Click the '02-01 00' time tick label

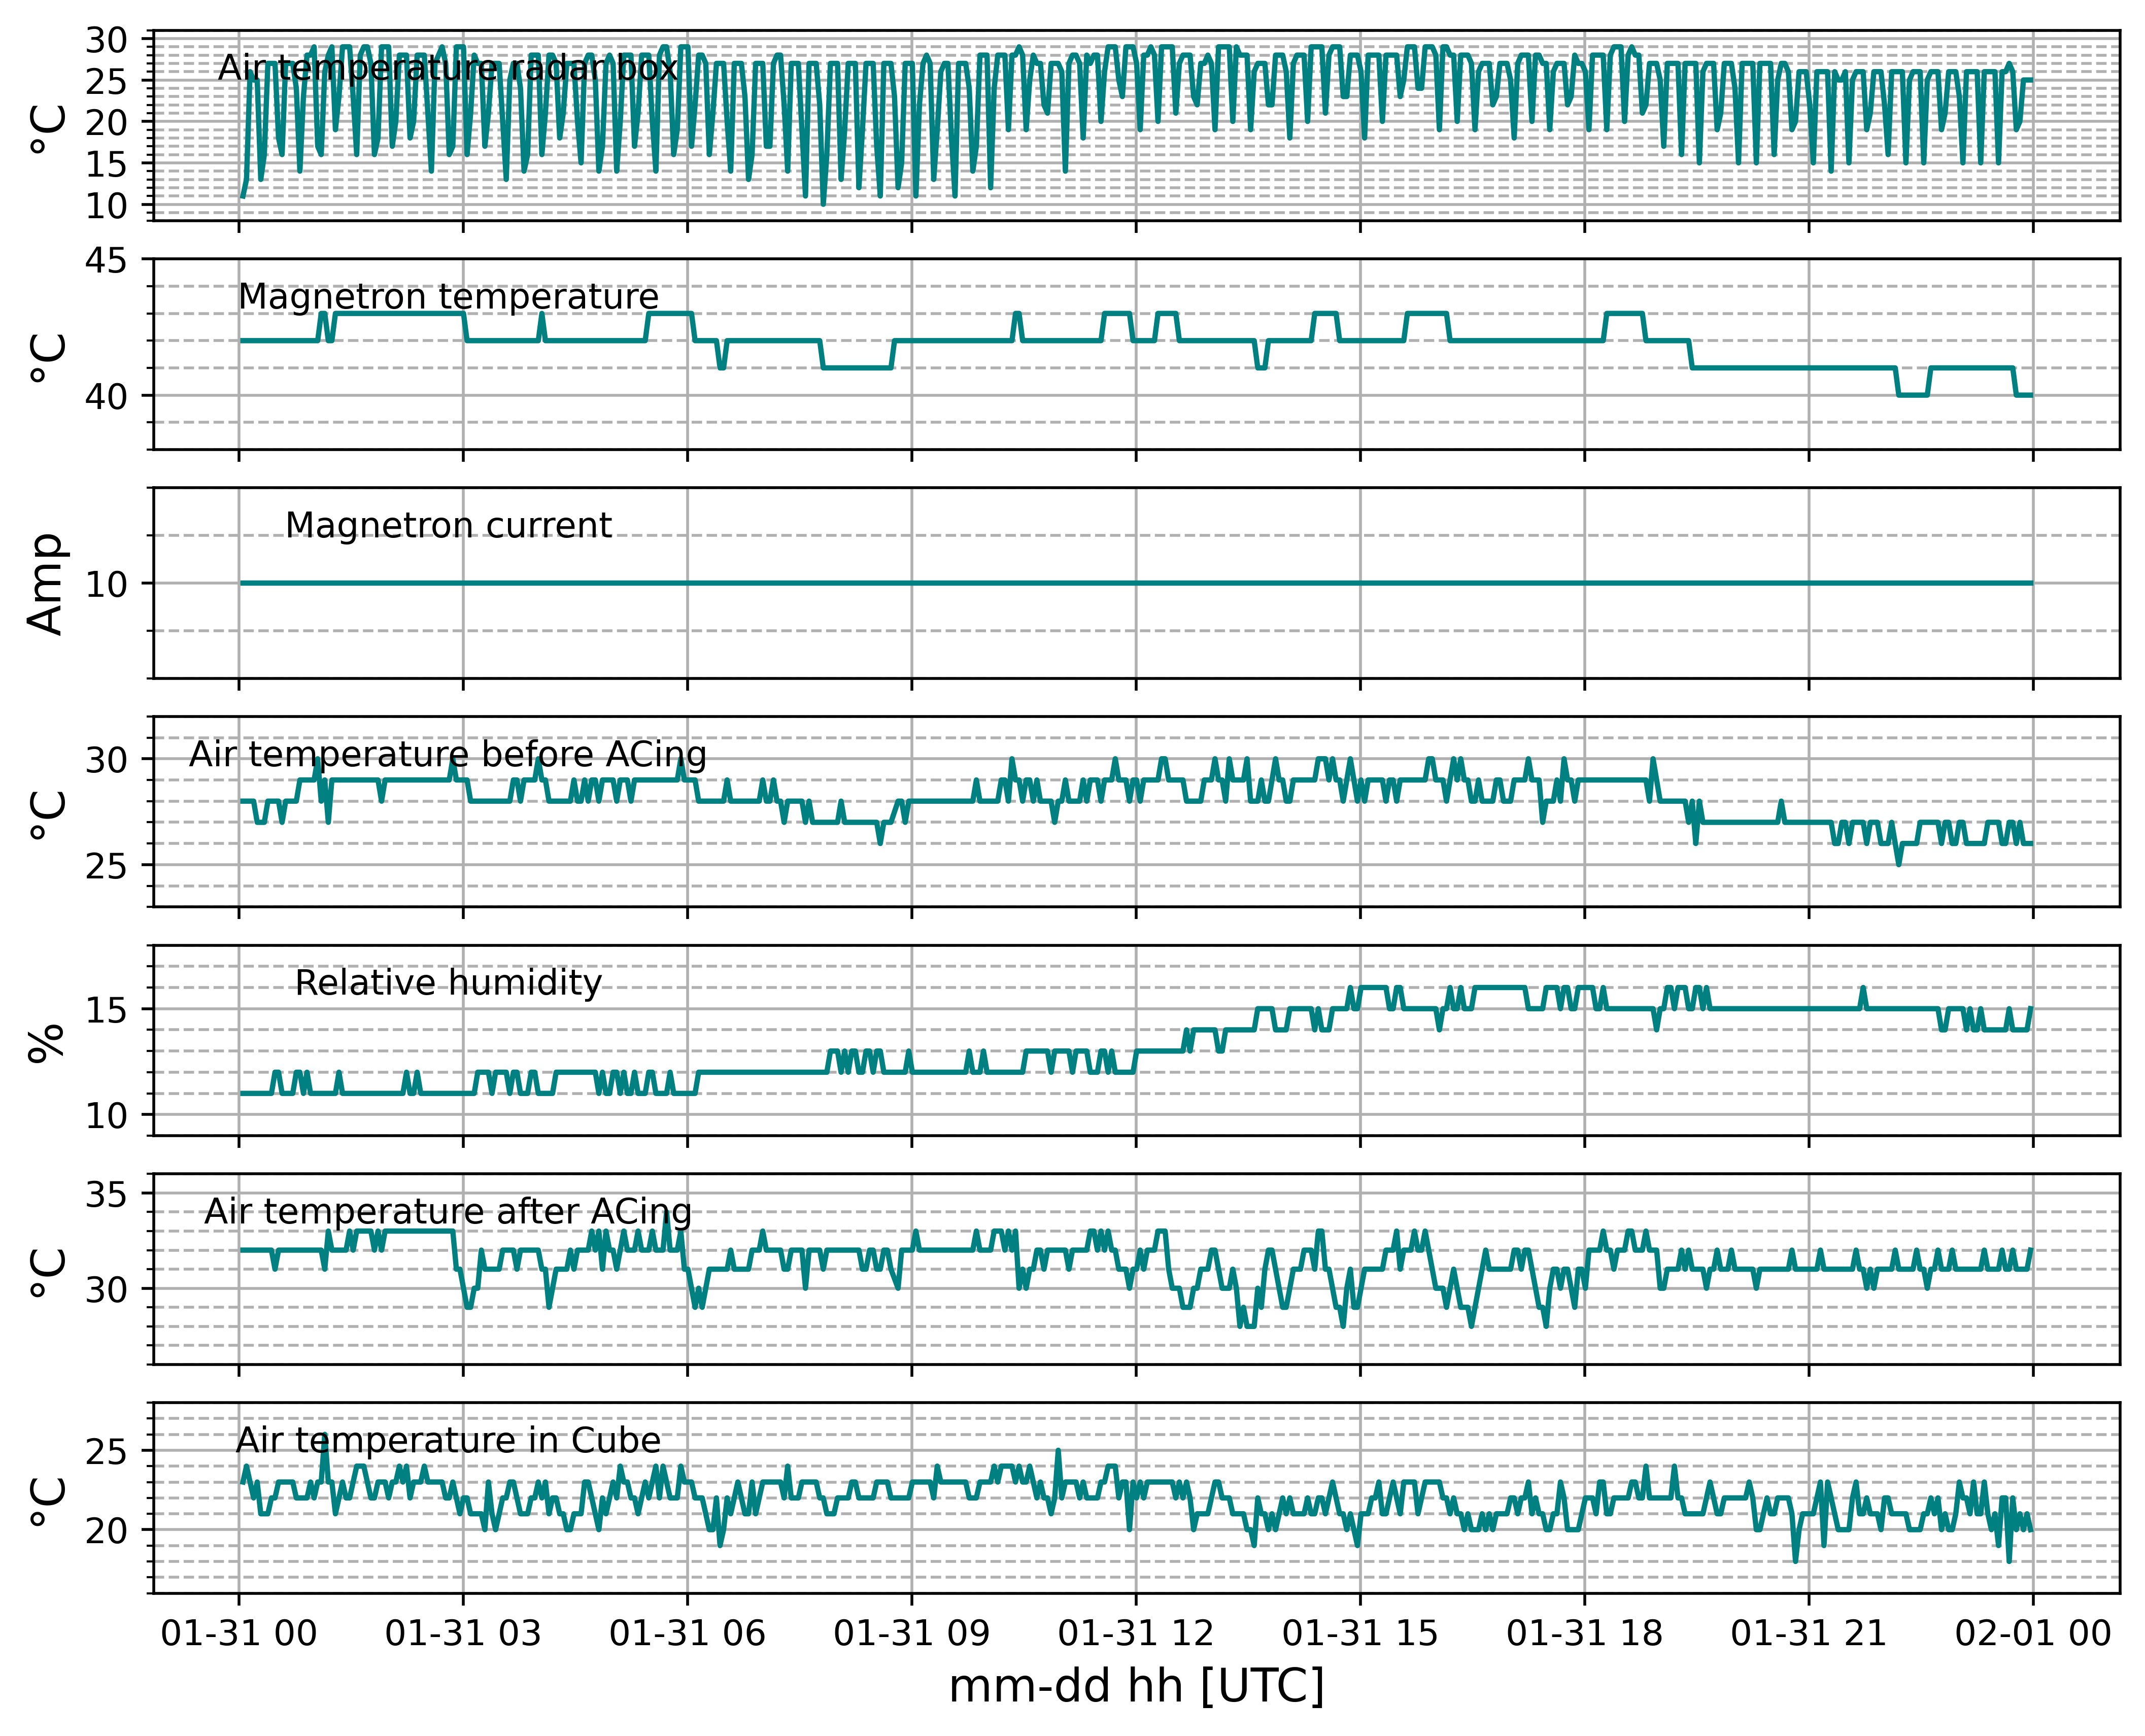point(2033,1634)
